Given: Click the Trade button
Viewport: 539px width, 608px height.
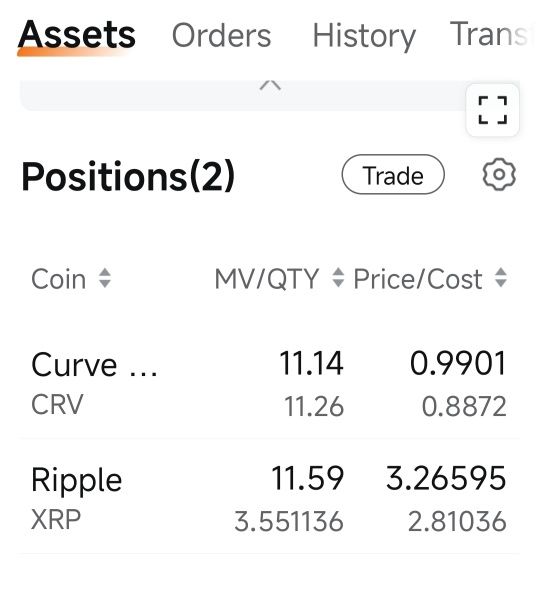Looking at the screenshot, I should [393, 174].
